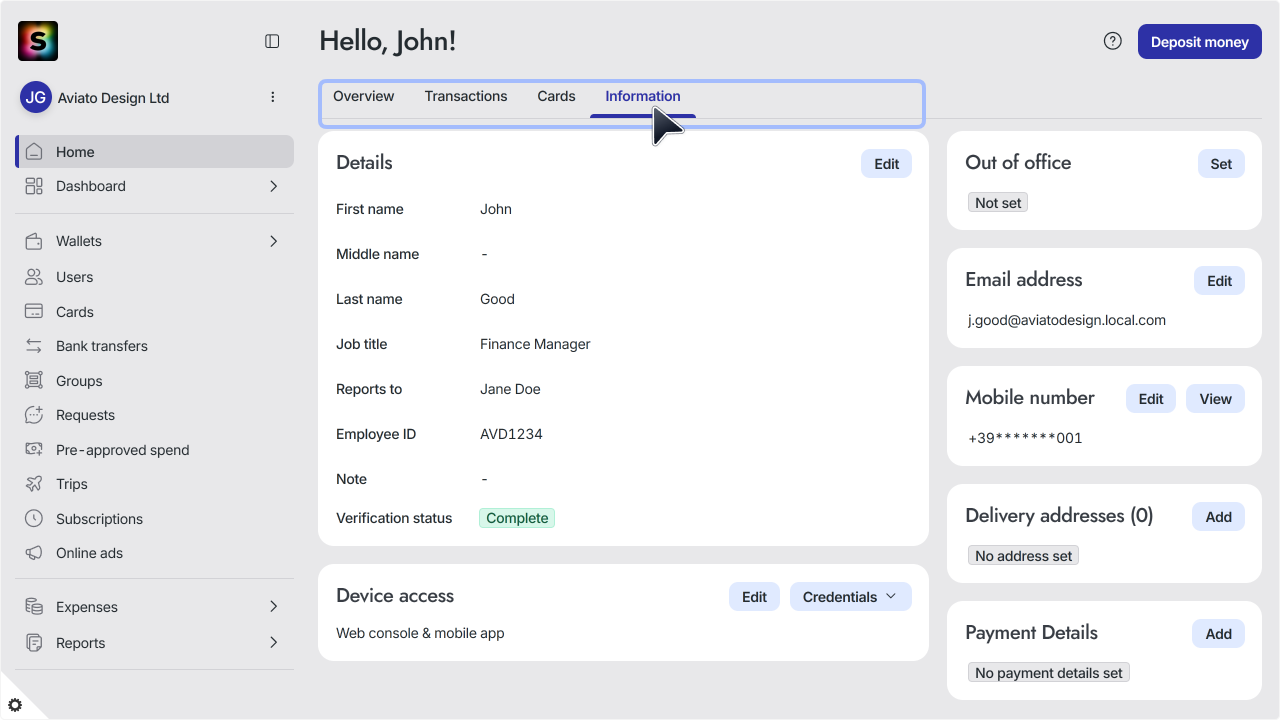1280x720 pixels.
Task: Add Payment Details
Action: (1218, 634)
